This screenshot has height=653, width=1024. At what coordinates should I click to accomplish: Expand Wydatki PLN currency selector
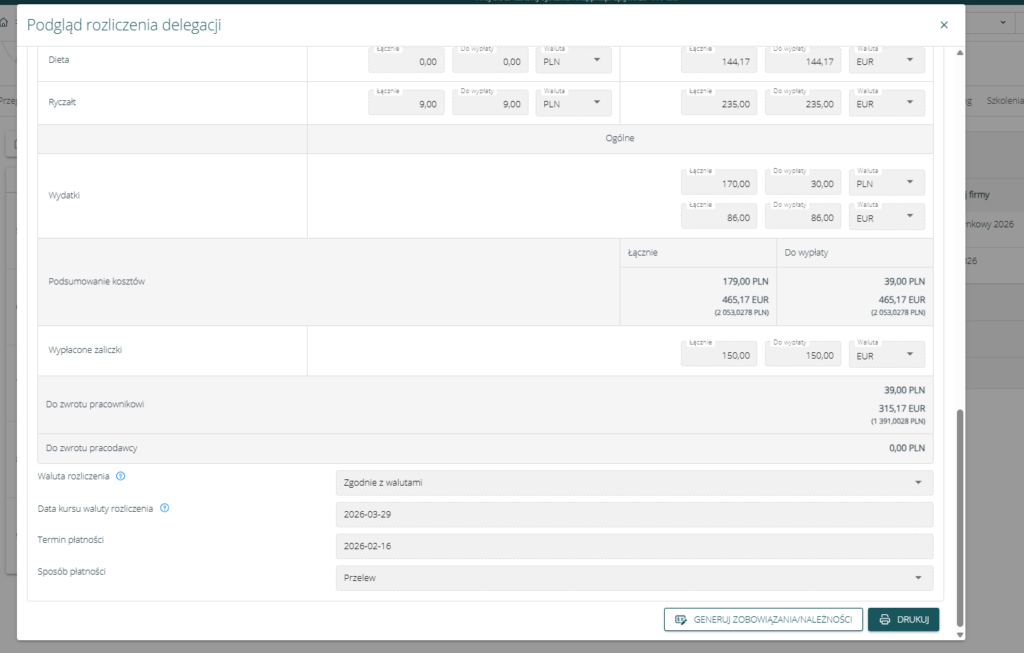point(886,183)
